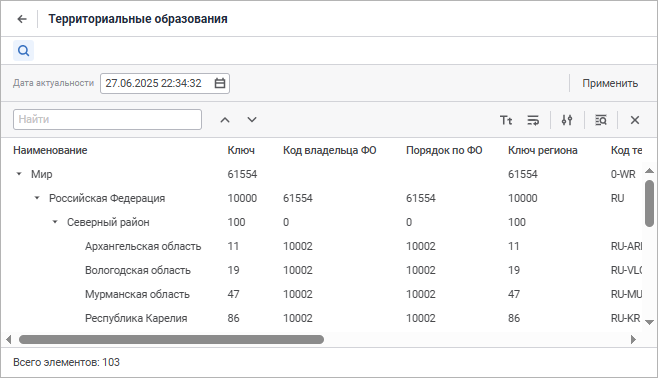Image resolution: width=658 pixels, height=378 pixels.
Task: Click key cell 10000 of Российская Федерация
Action: click(x=242, y=198)
